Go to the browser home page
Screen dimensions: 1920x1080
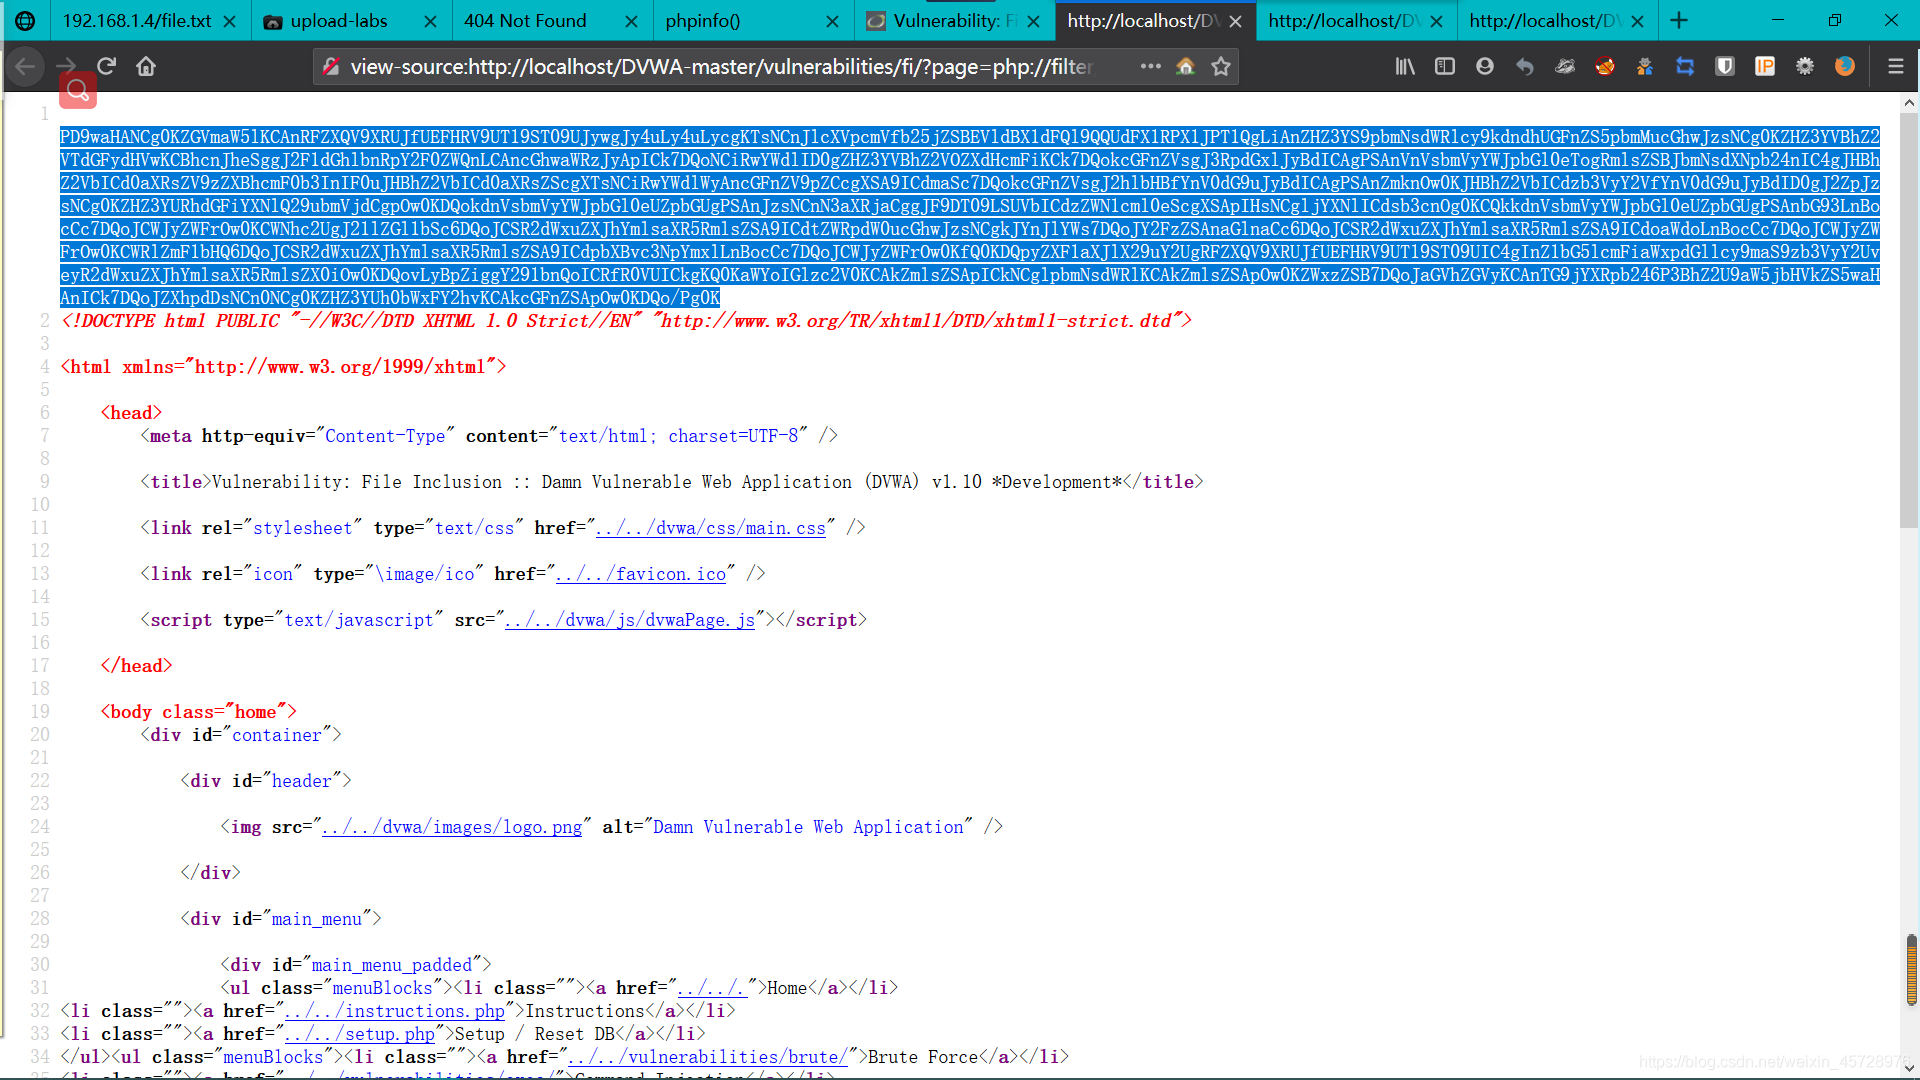[146, 67]
